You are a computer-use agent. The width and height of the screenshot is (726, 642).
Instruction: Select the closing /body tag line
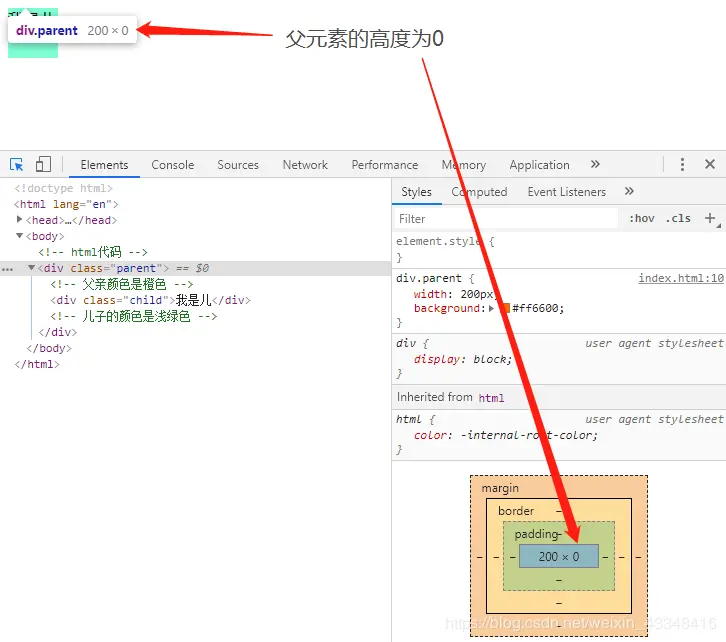coord(49,348)
